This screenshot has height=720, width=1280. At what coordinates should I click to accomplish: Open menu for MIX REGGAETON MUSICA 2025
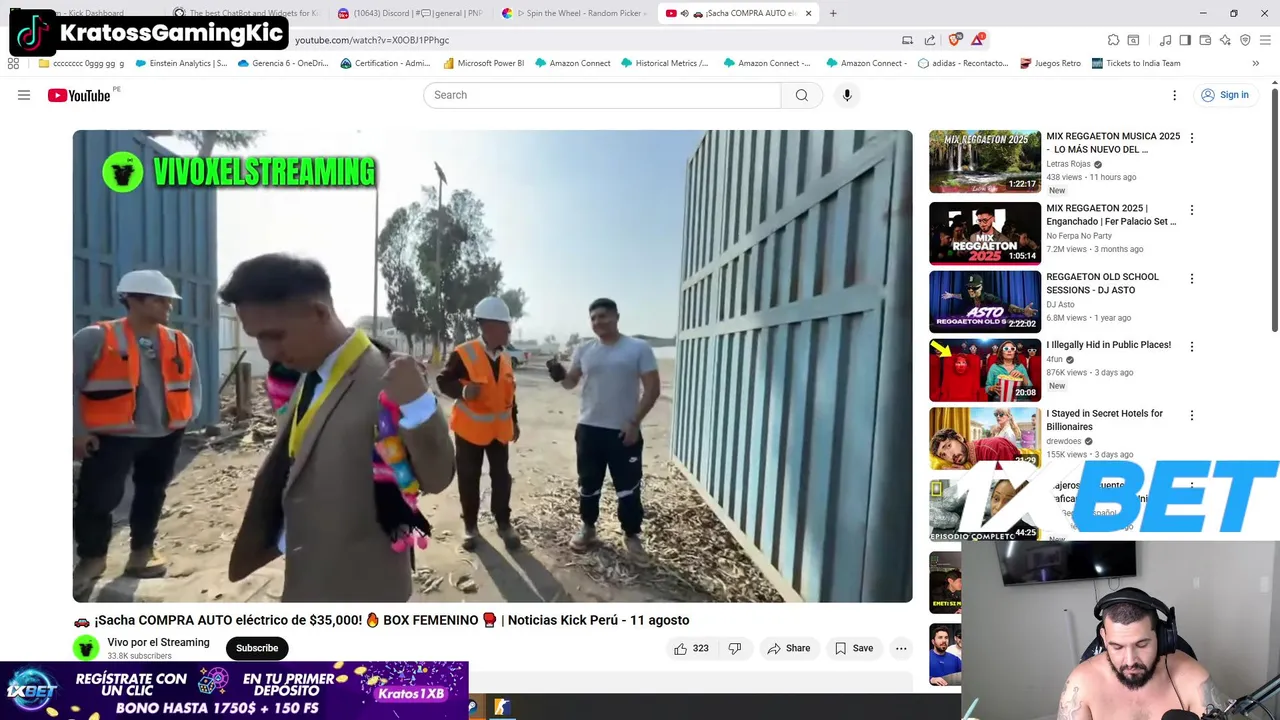1191,138
